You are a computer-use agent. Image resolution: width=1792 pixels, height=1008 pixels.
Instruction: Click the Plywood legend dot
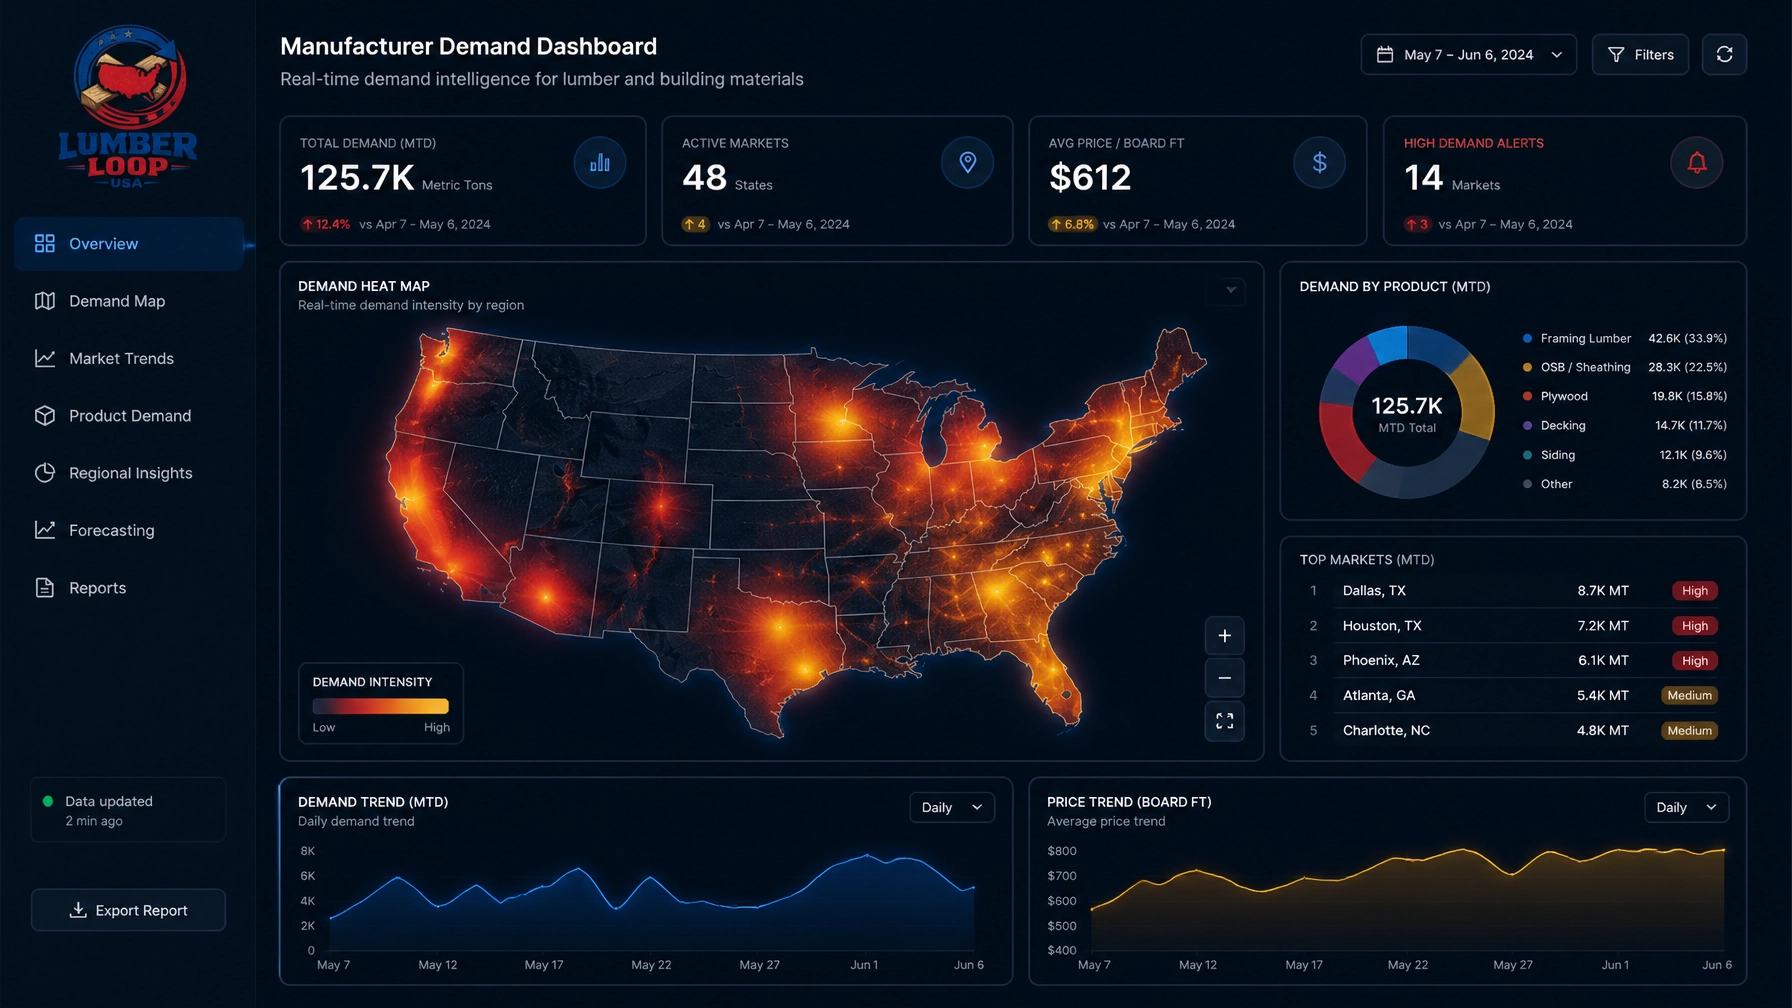pos(1527,397)
